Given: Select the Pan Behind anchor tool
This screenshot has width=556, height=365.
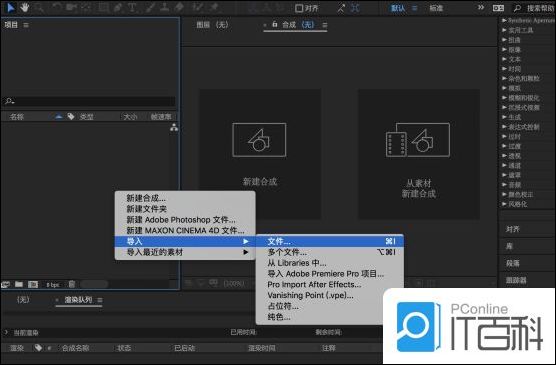Looking at the screenshot, I should pyautogui.click(x=86, y=7).
